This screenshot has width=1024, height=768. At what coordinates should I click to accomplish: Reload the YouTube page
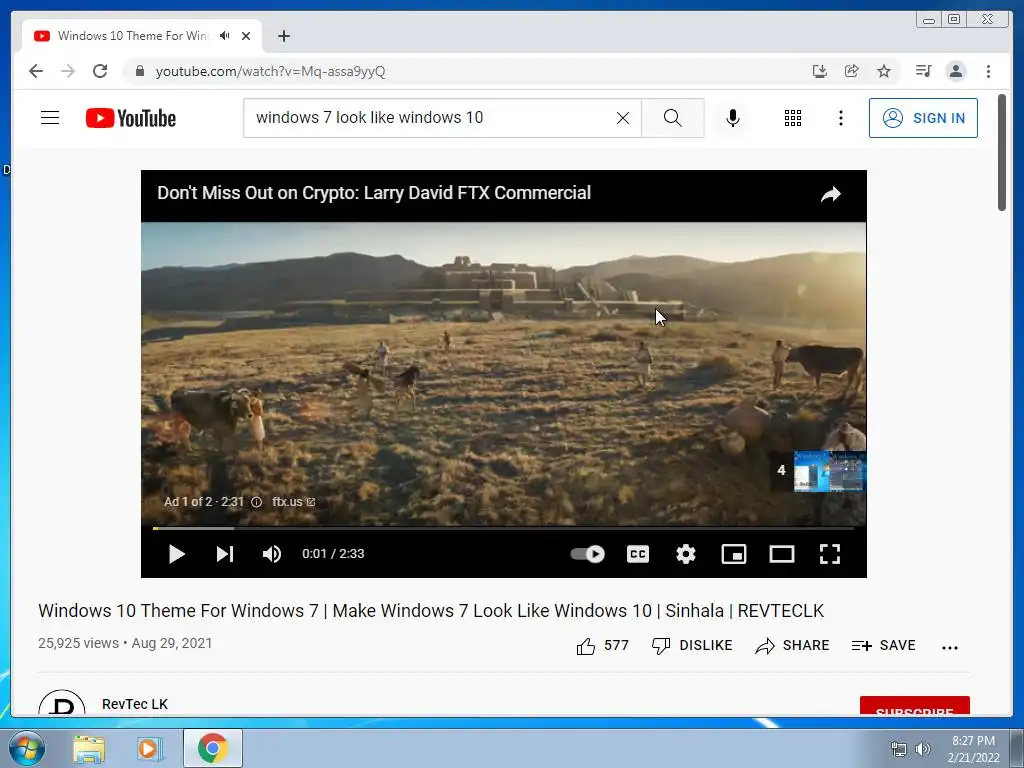click(x=100, y=71)
